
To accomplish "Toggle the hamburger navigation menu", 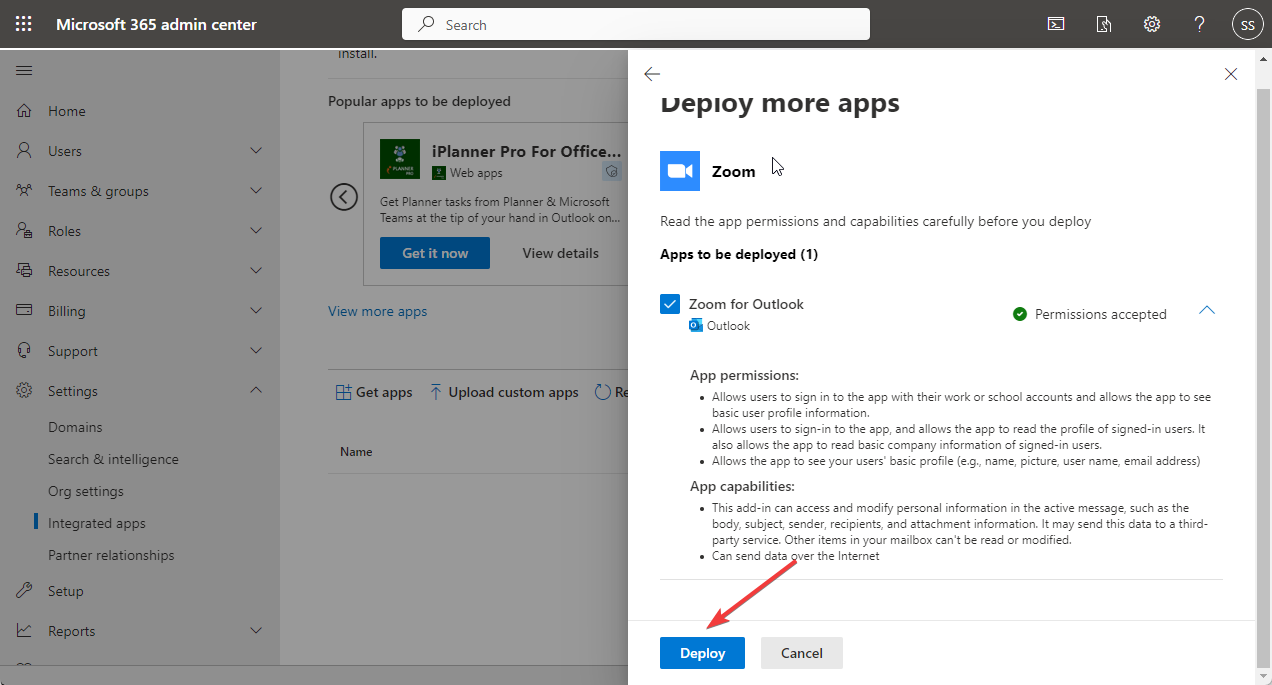I will (24, 71).
